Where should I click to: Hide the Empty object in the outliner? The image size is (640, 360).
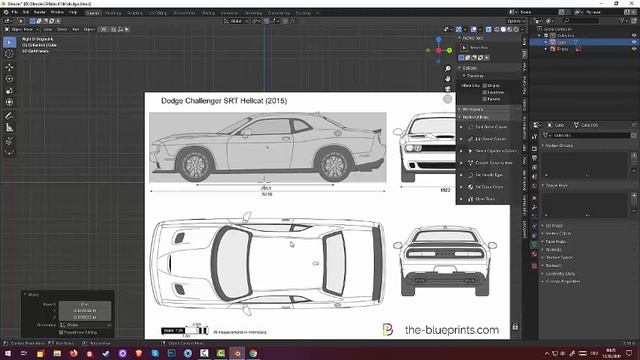(634, 49)
